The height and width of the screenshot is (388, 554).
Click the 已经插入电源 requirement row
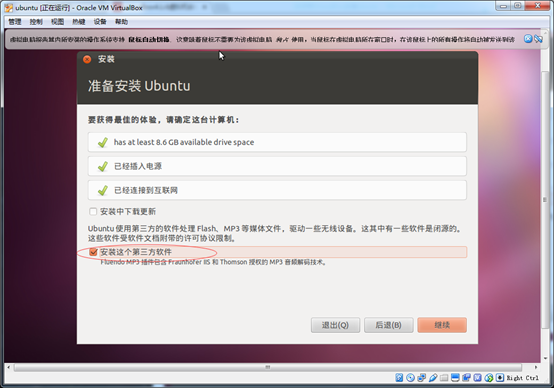click(277, 166)
